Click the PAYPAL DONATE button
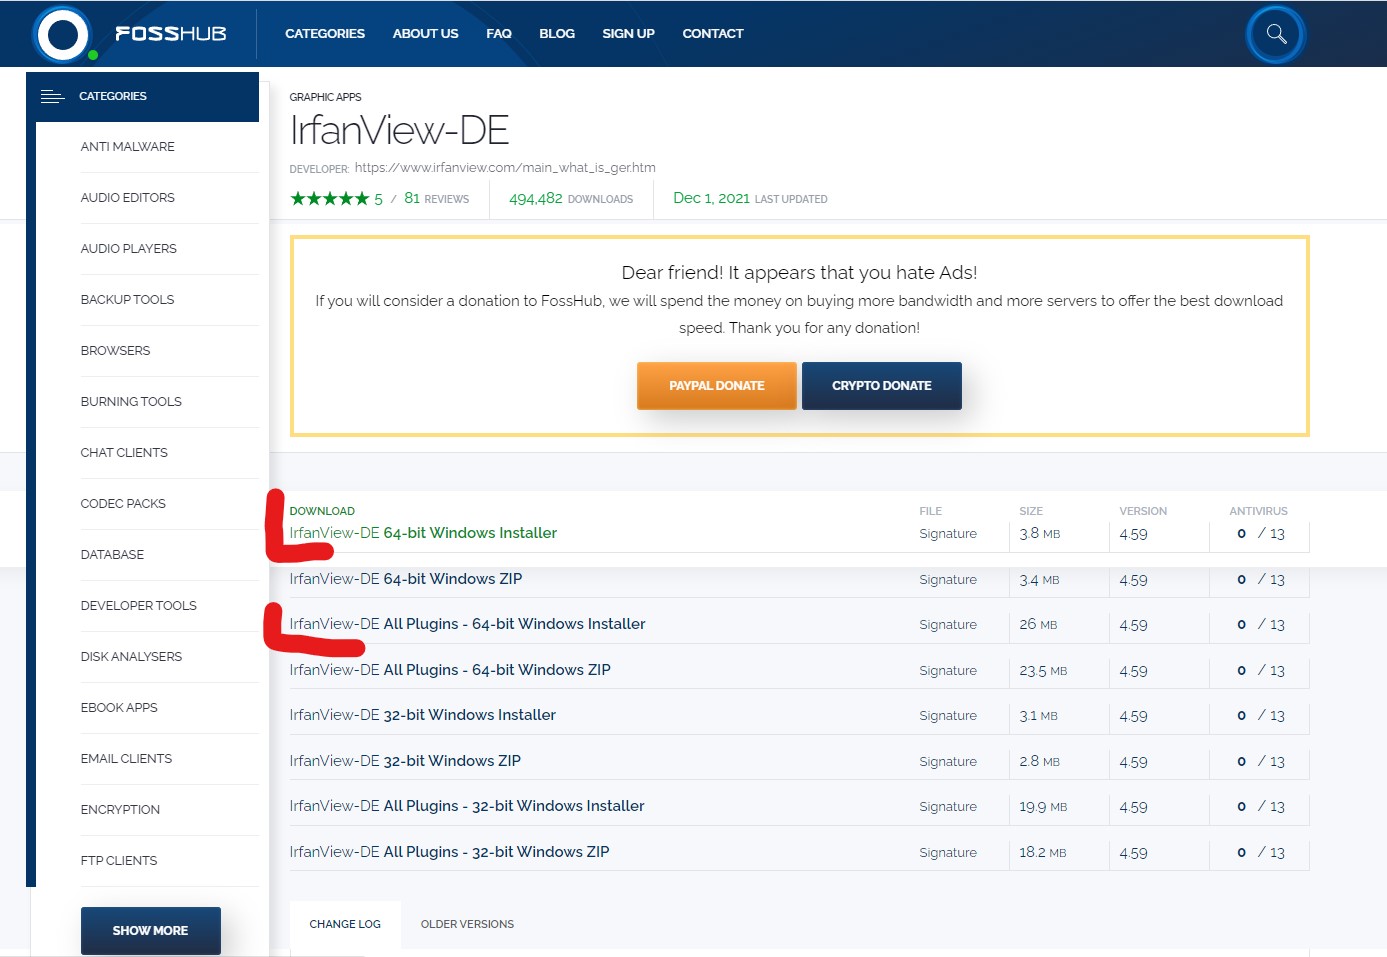 coord(717,386)
